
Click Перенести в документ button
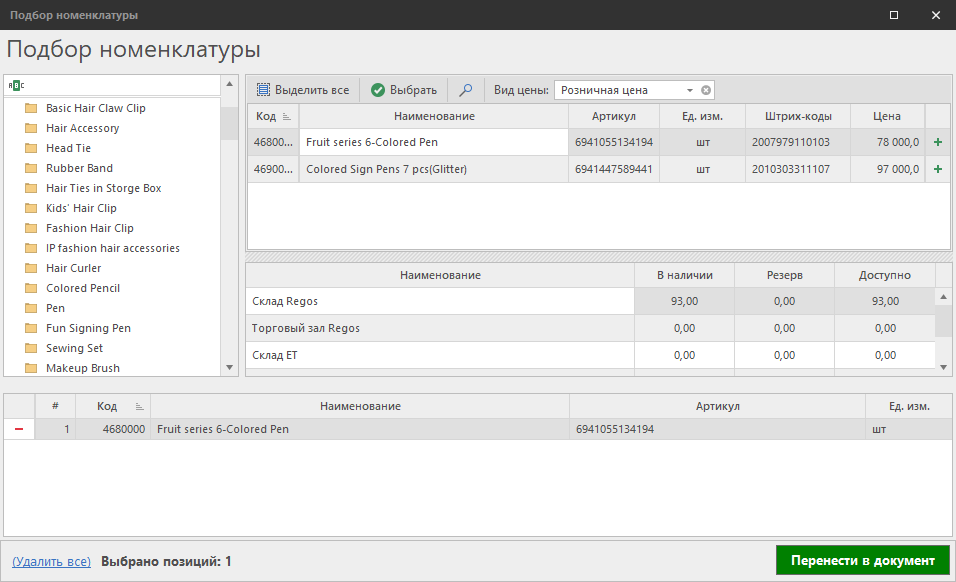pyautogui.click(x=862, y=560)
